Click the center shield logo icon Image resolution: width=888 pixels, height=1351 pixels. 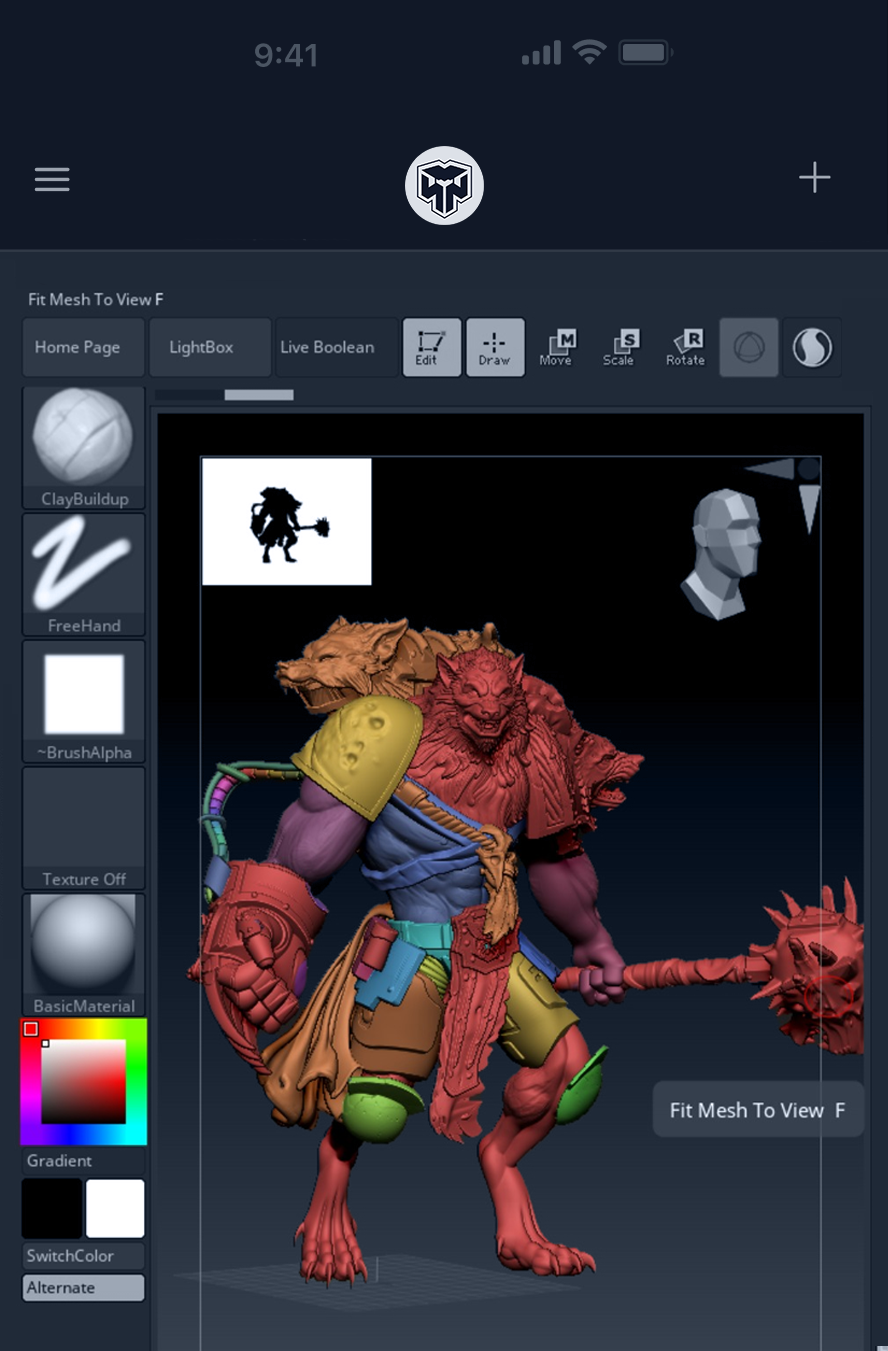pos(444,186)
